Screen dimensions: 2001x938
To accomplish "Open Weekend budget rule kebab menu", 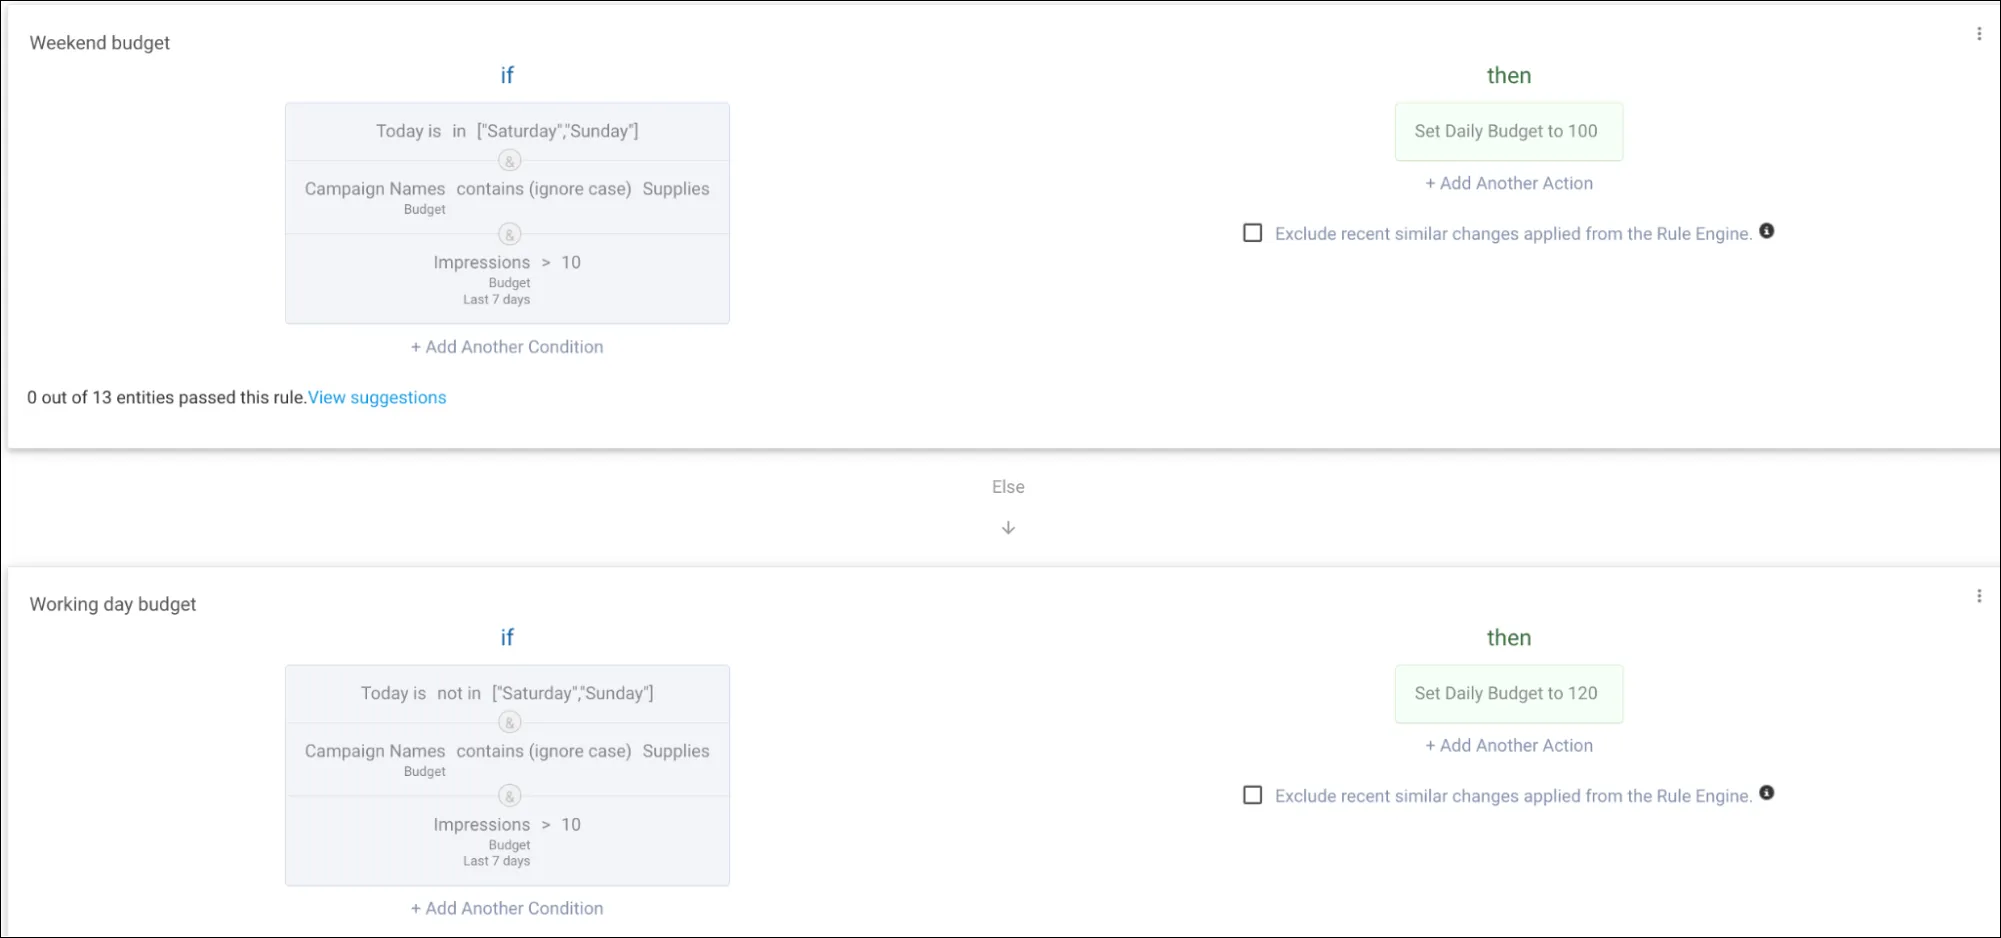I will pos(1978,34).
